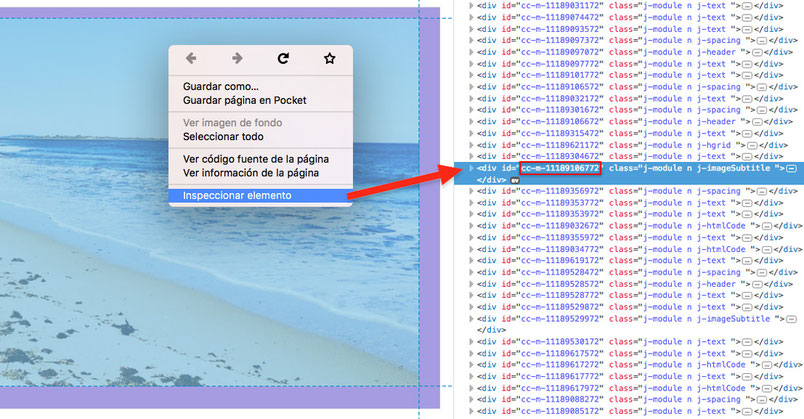Expand div cc-m-11189528472 spacing node triangle

(x=471, y=272)
